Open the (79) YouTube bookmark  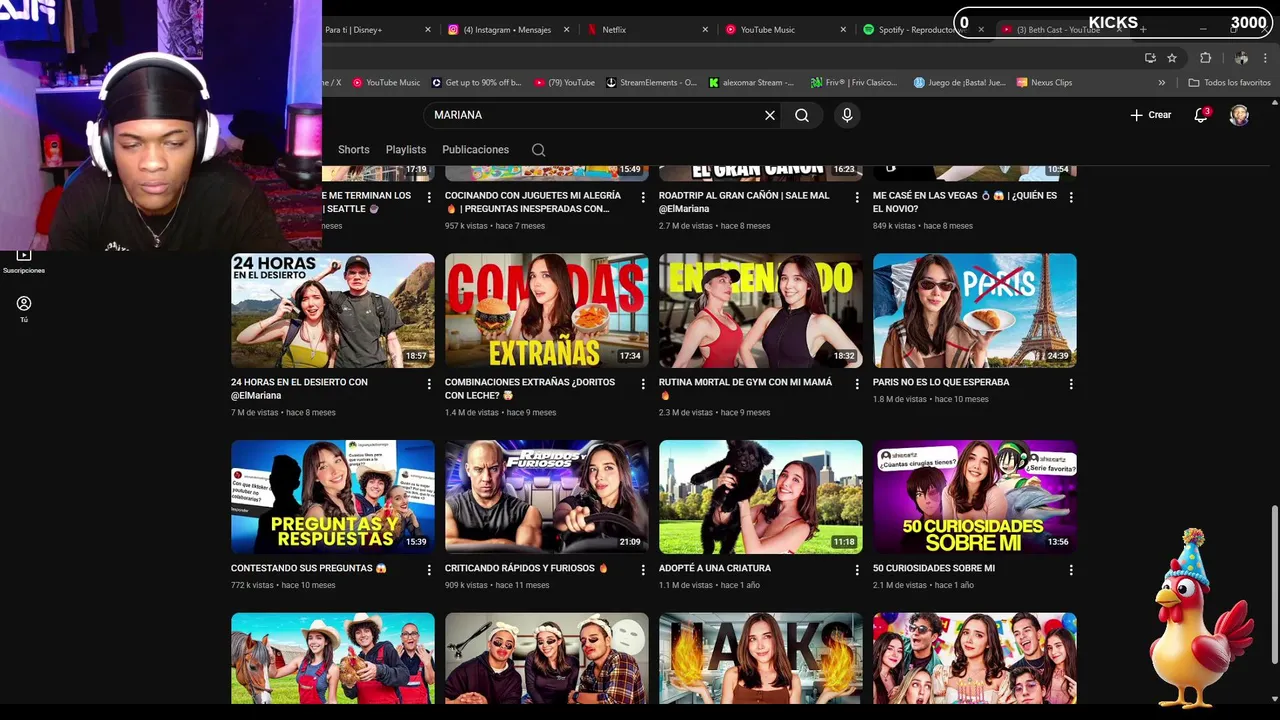pyautogui.click(x=565, y=83)
